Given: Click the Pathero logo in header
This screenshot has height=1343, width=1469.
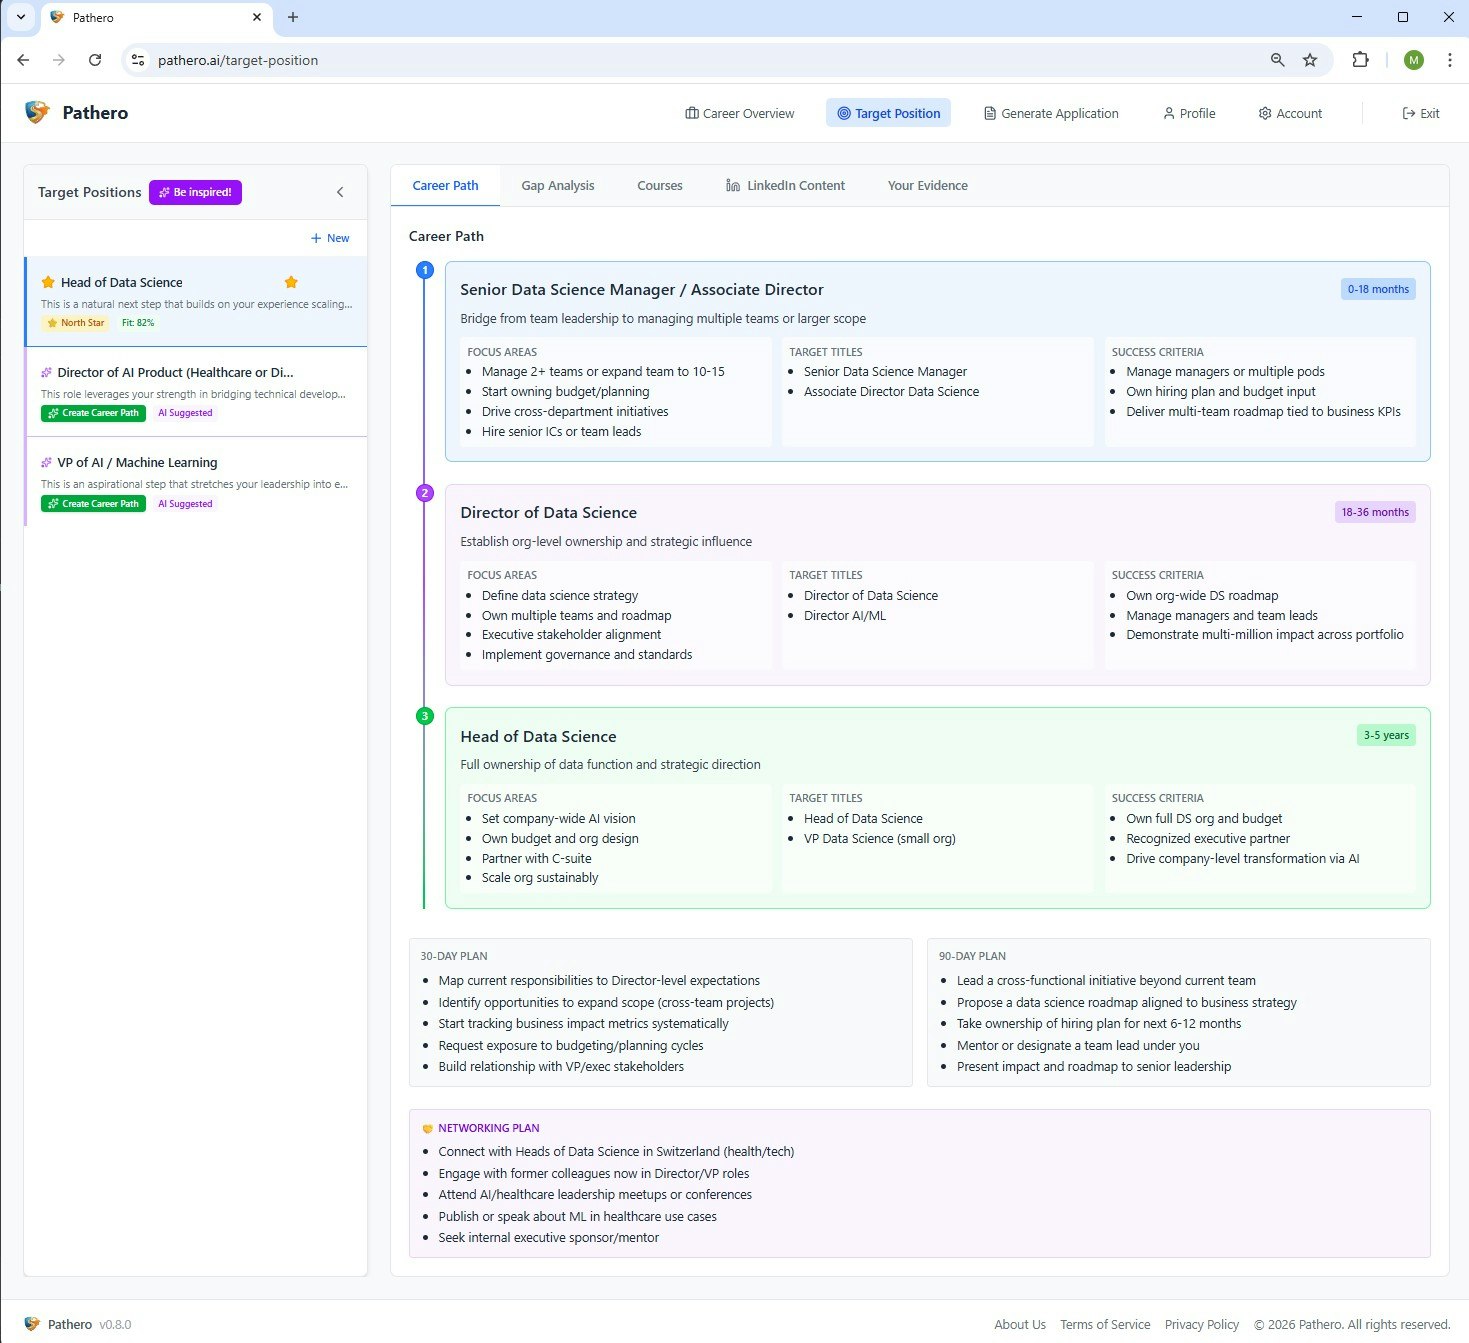Looking at the screenshot, I should (77, 112).
